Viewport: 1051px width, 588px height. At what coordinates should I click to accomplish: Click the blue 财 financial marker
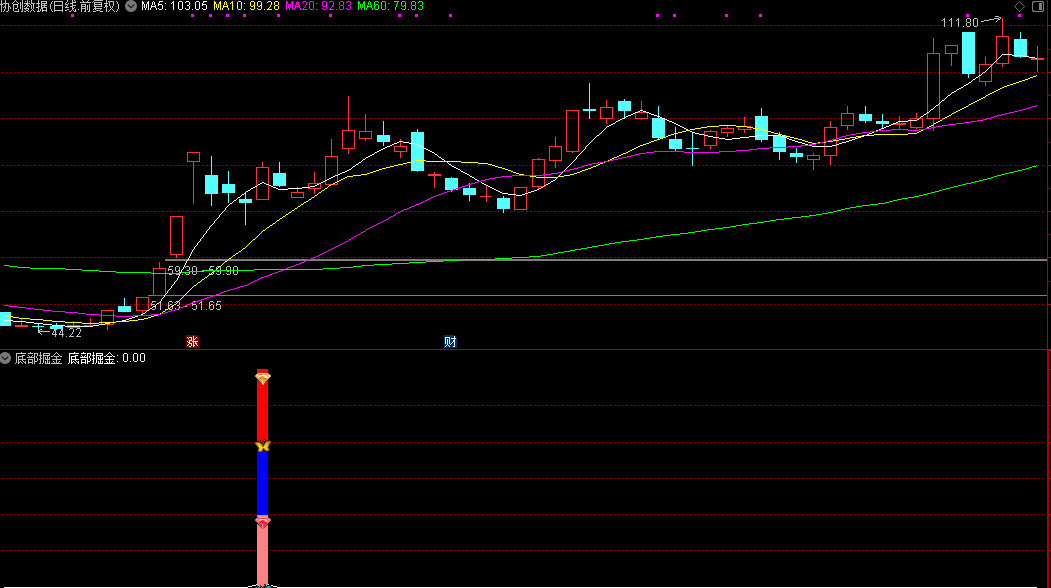450,342
